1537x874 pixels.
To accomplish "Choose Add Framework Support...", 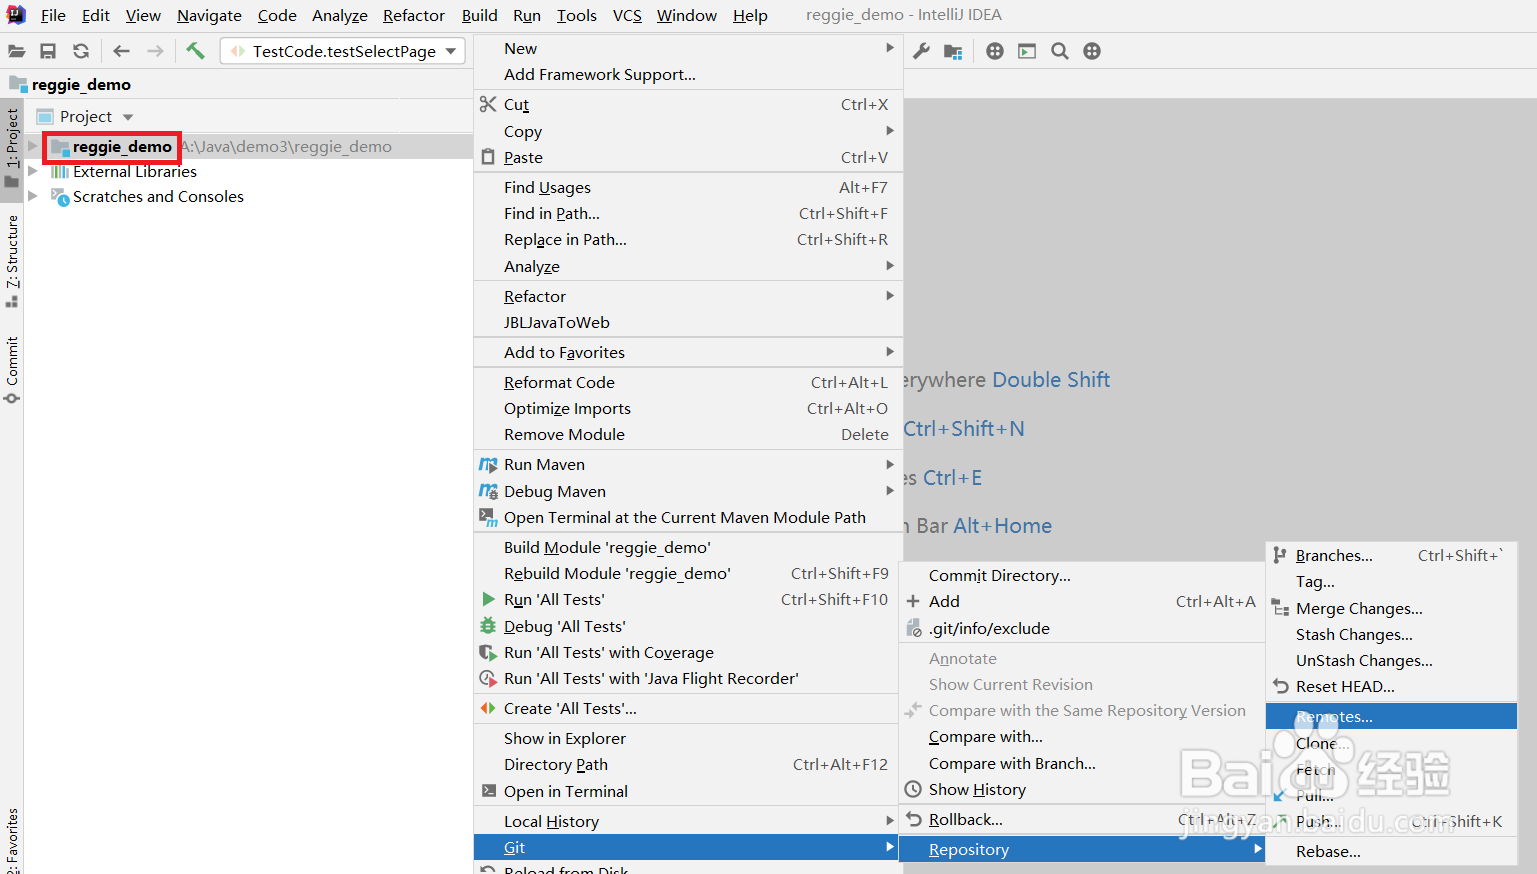I will 688,74.
